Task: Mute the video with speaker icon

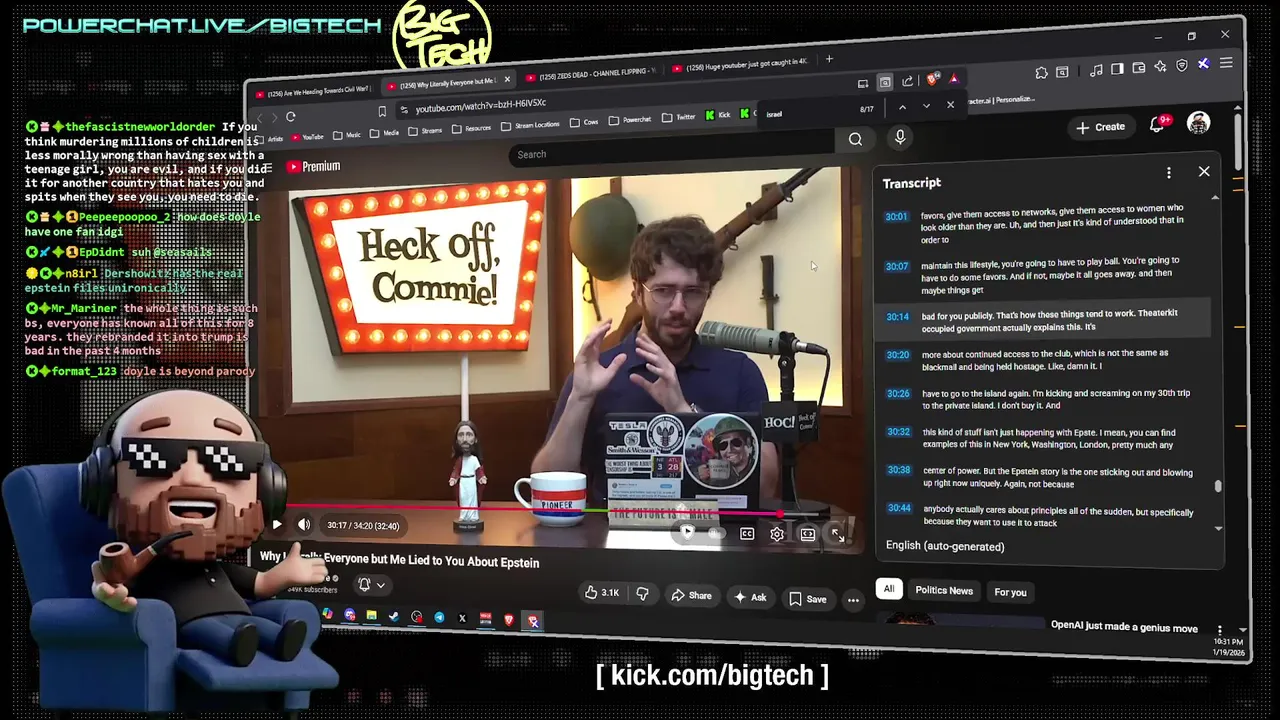Action: click(304, 525)
